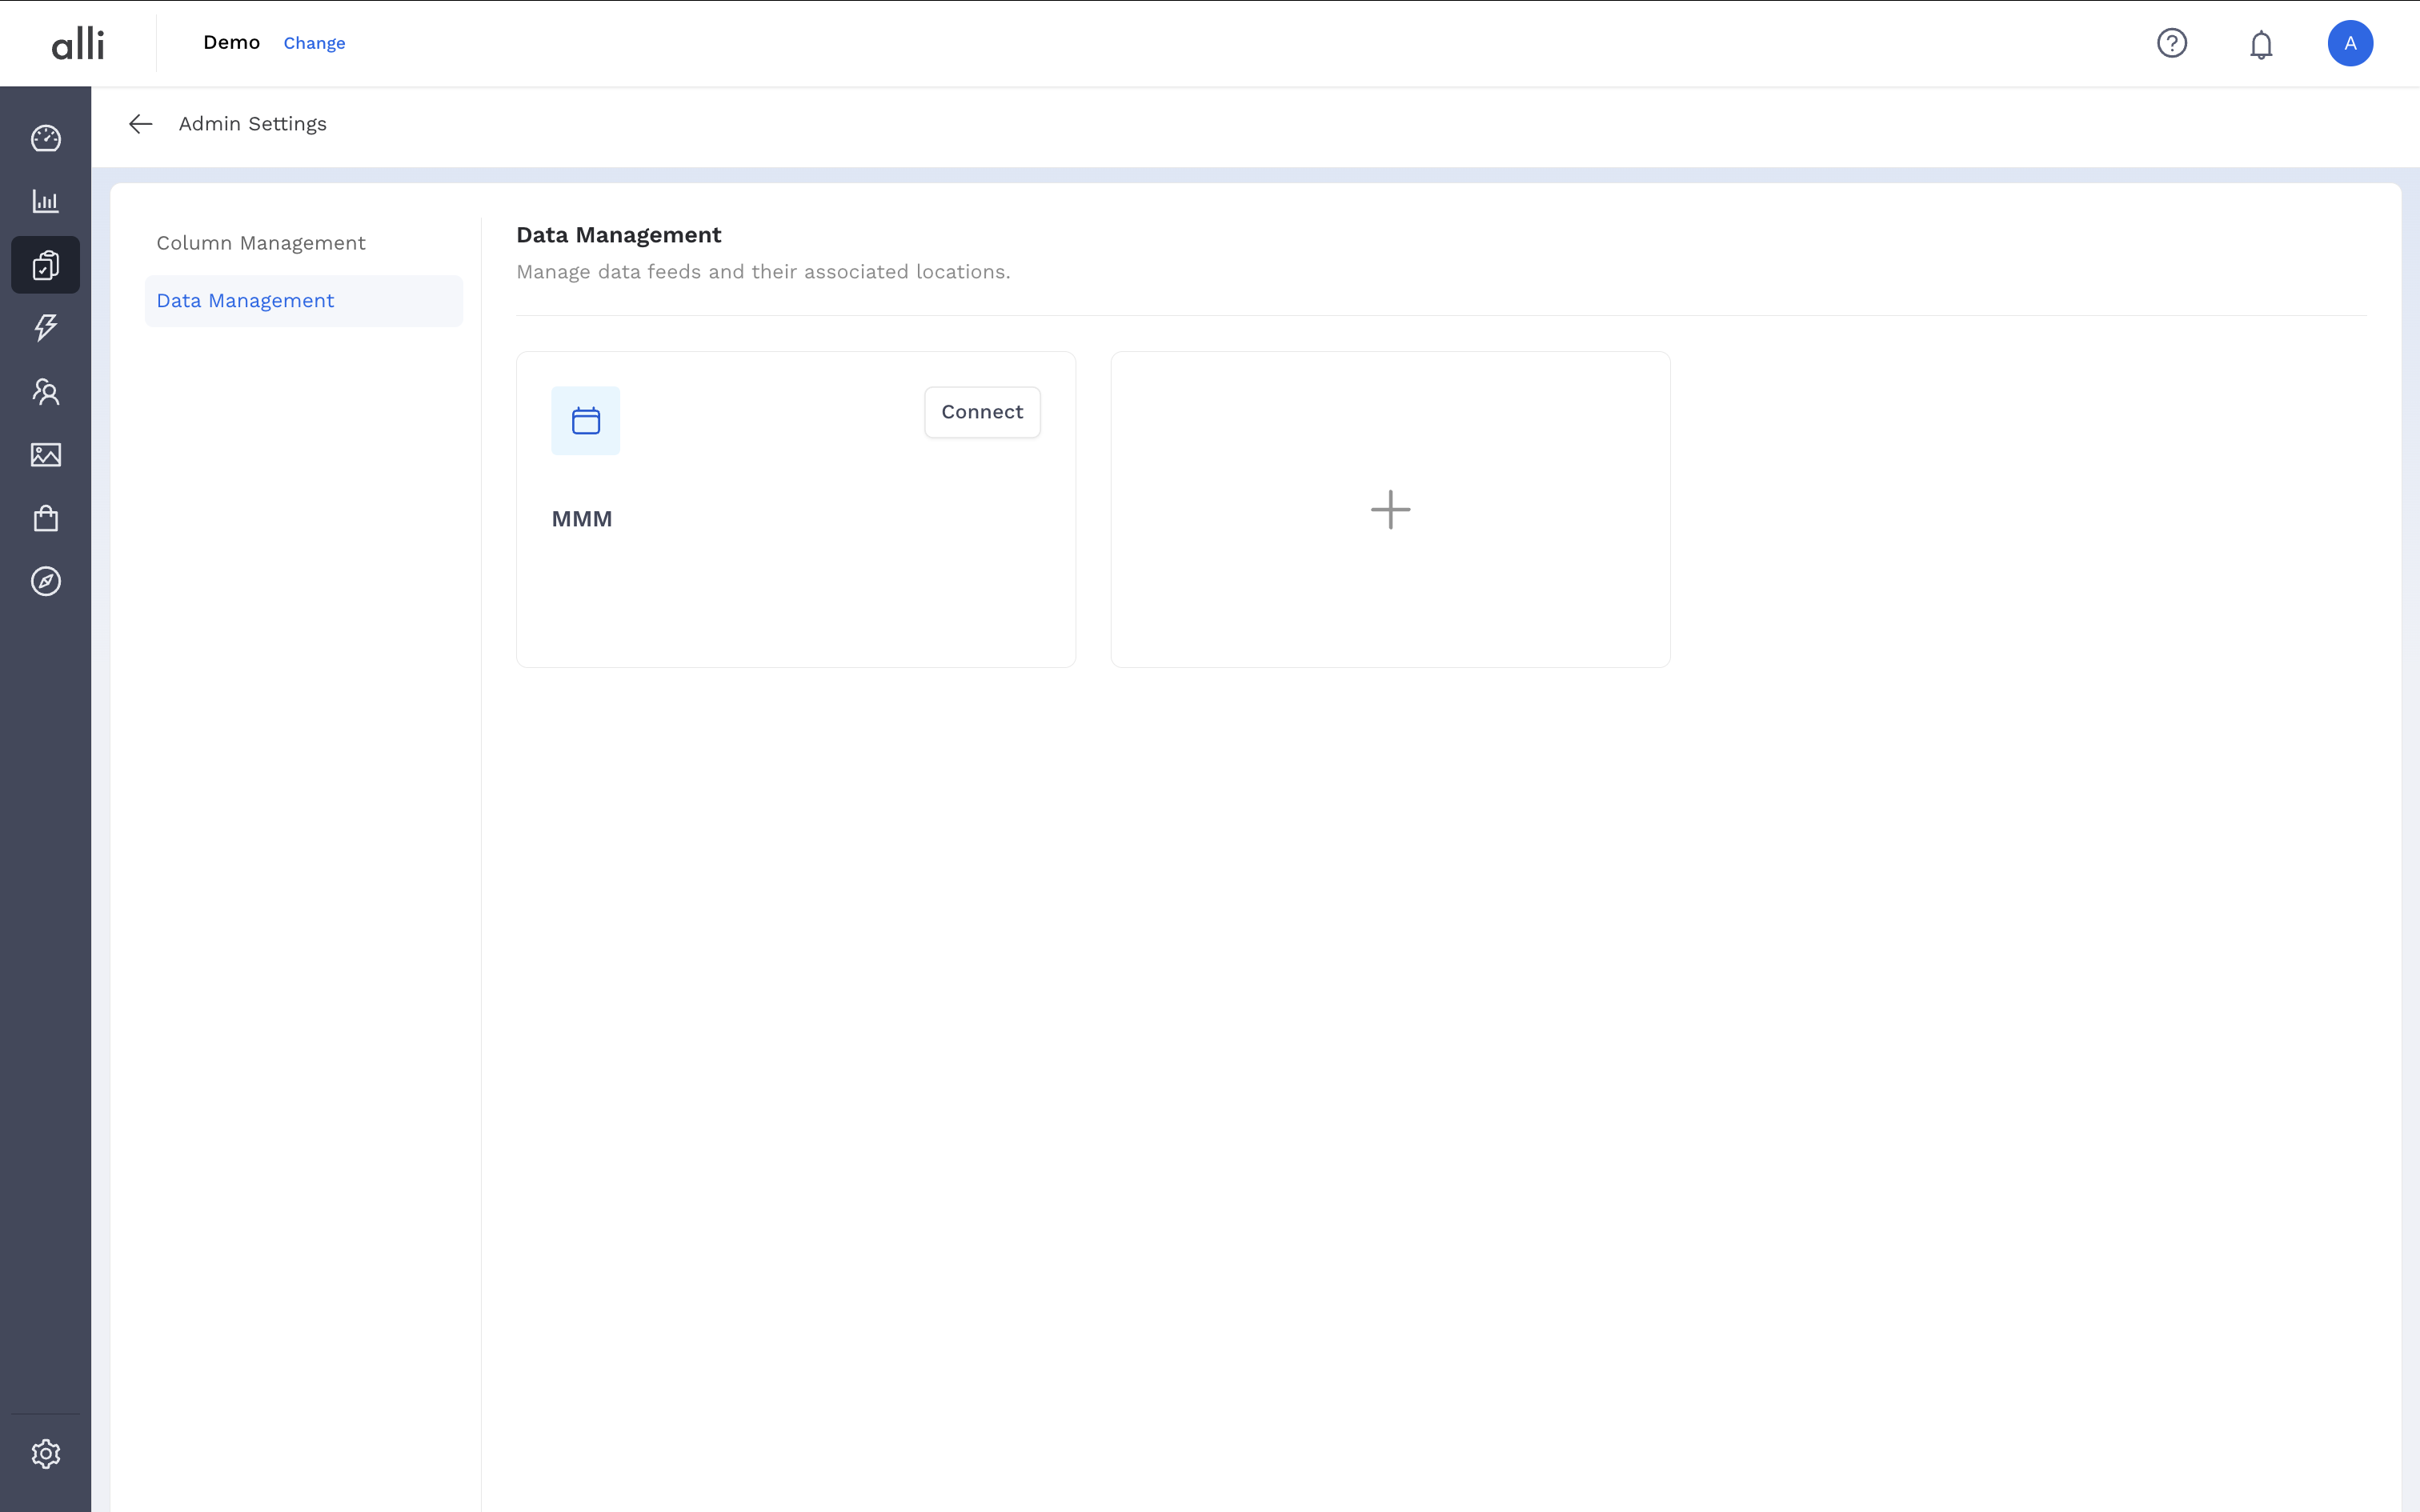Image resolution: width=2420 pixels, height=1512 pixels.
Task: Click the back arrow beside Admin Settings
Action: 140,123
